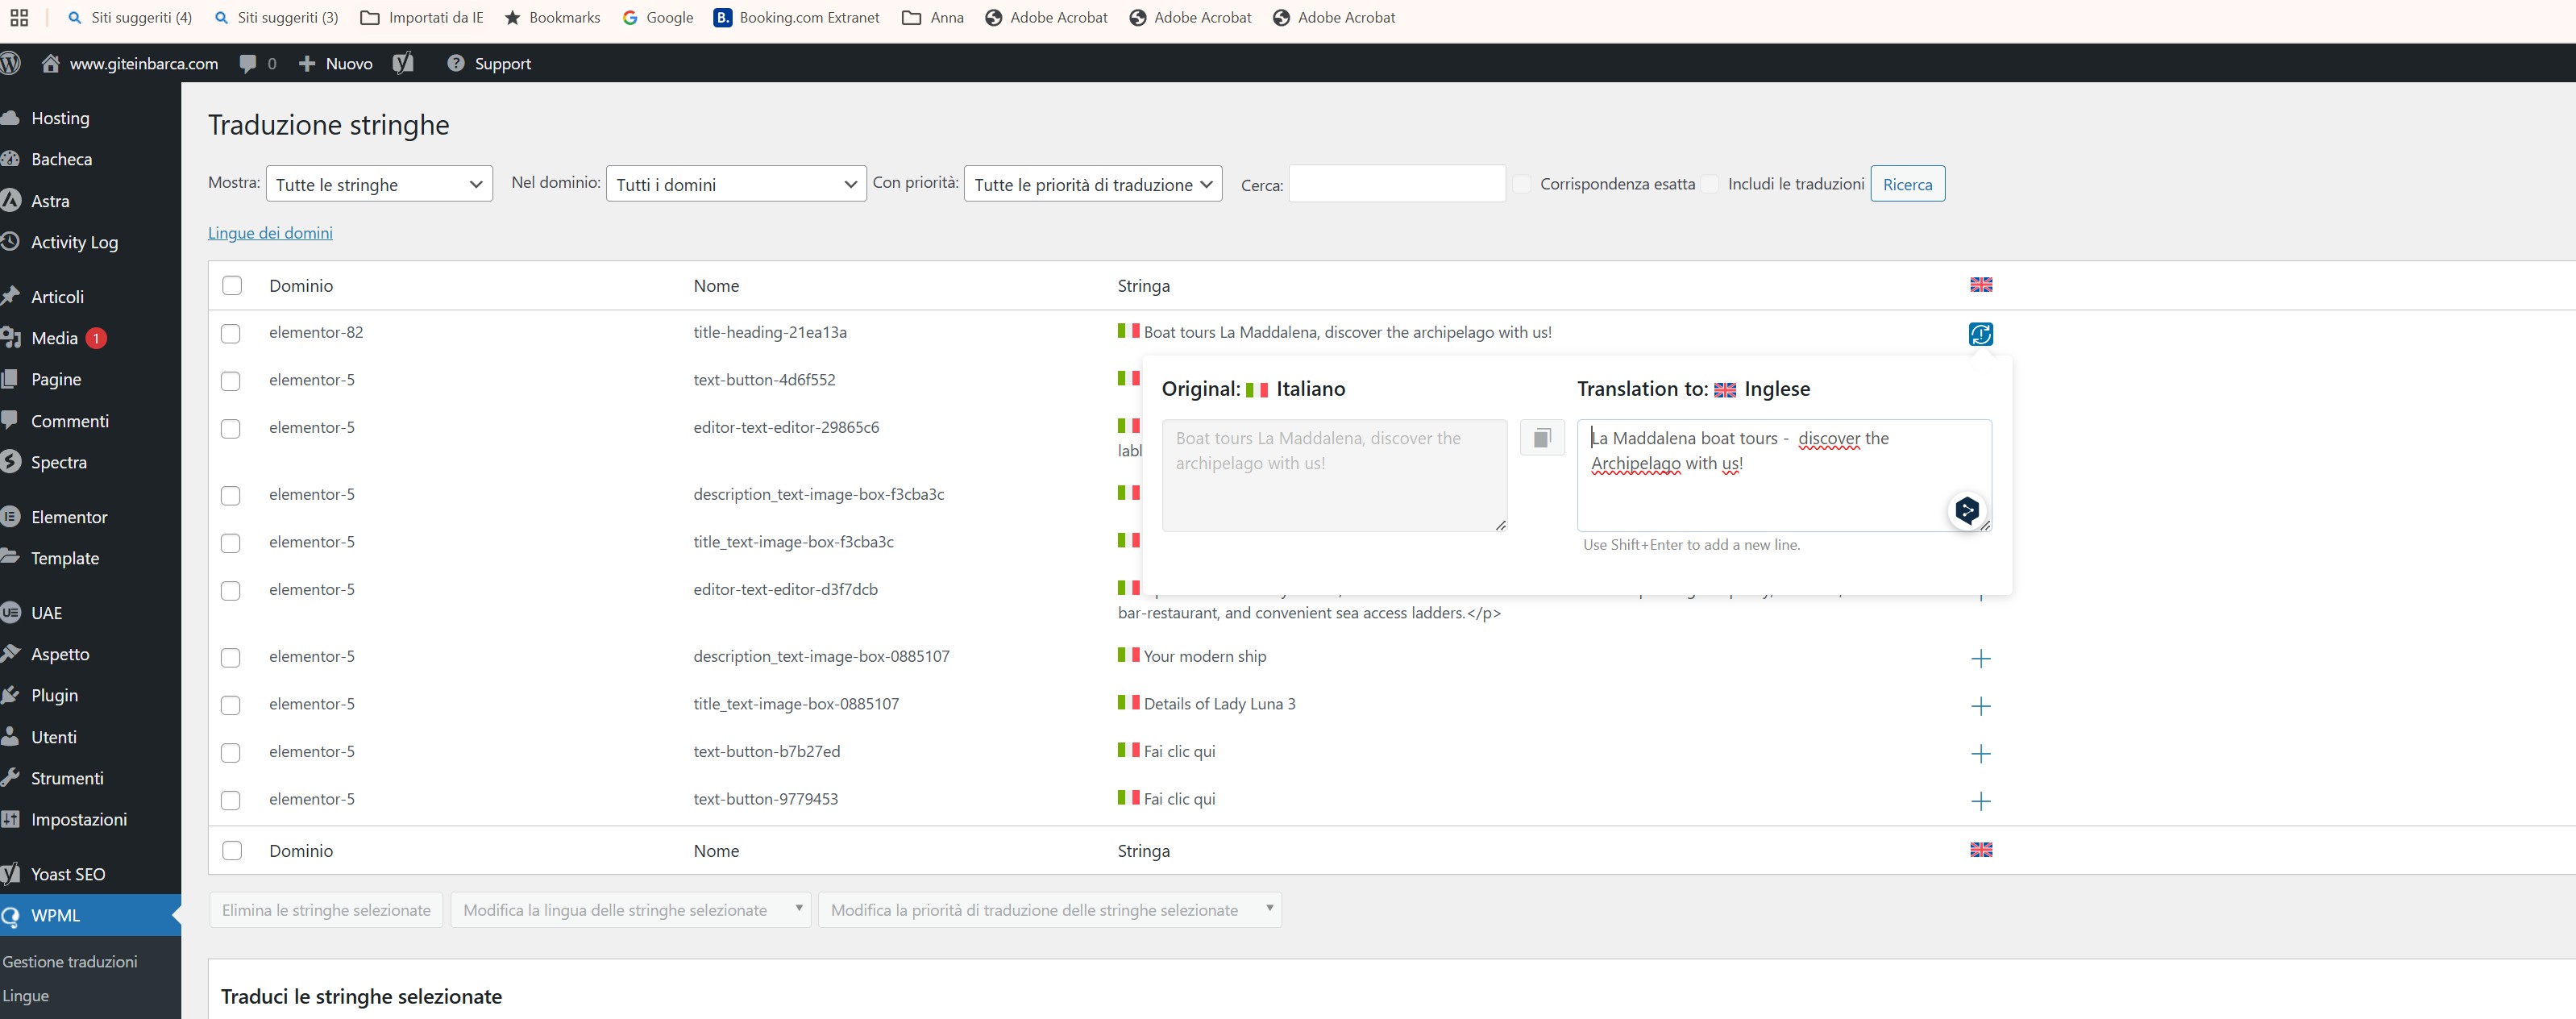
Task: Click the Yoast icon in admin bar
Action: tap(403, 63)
